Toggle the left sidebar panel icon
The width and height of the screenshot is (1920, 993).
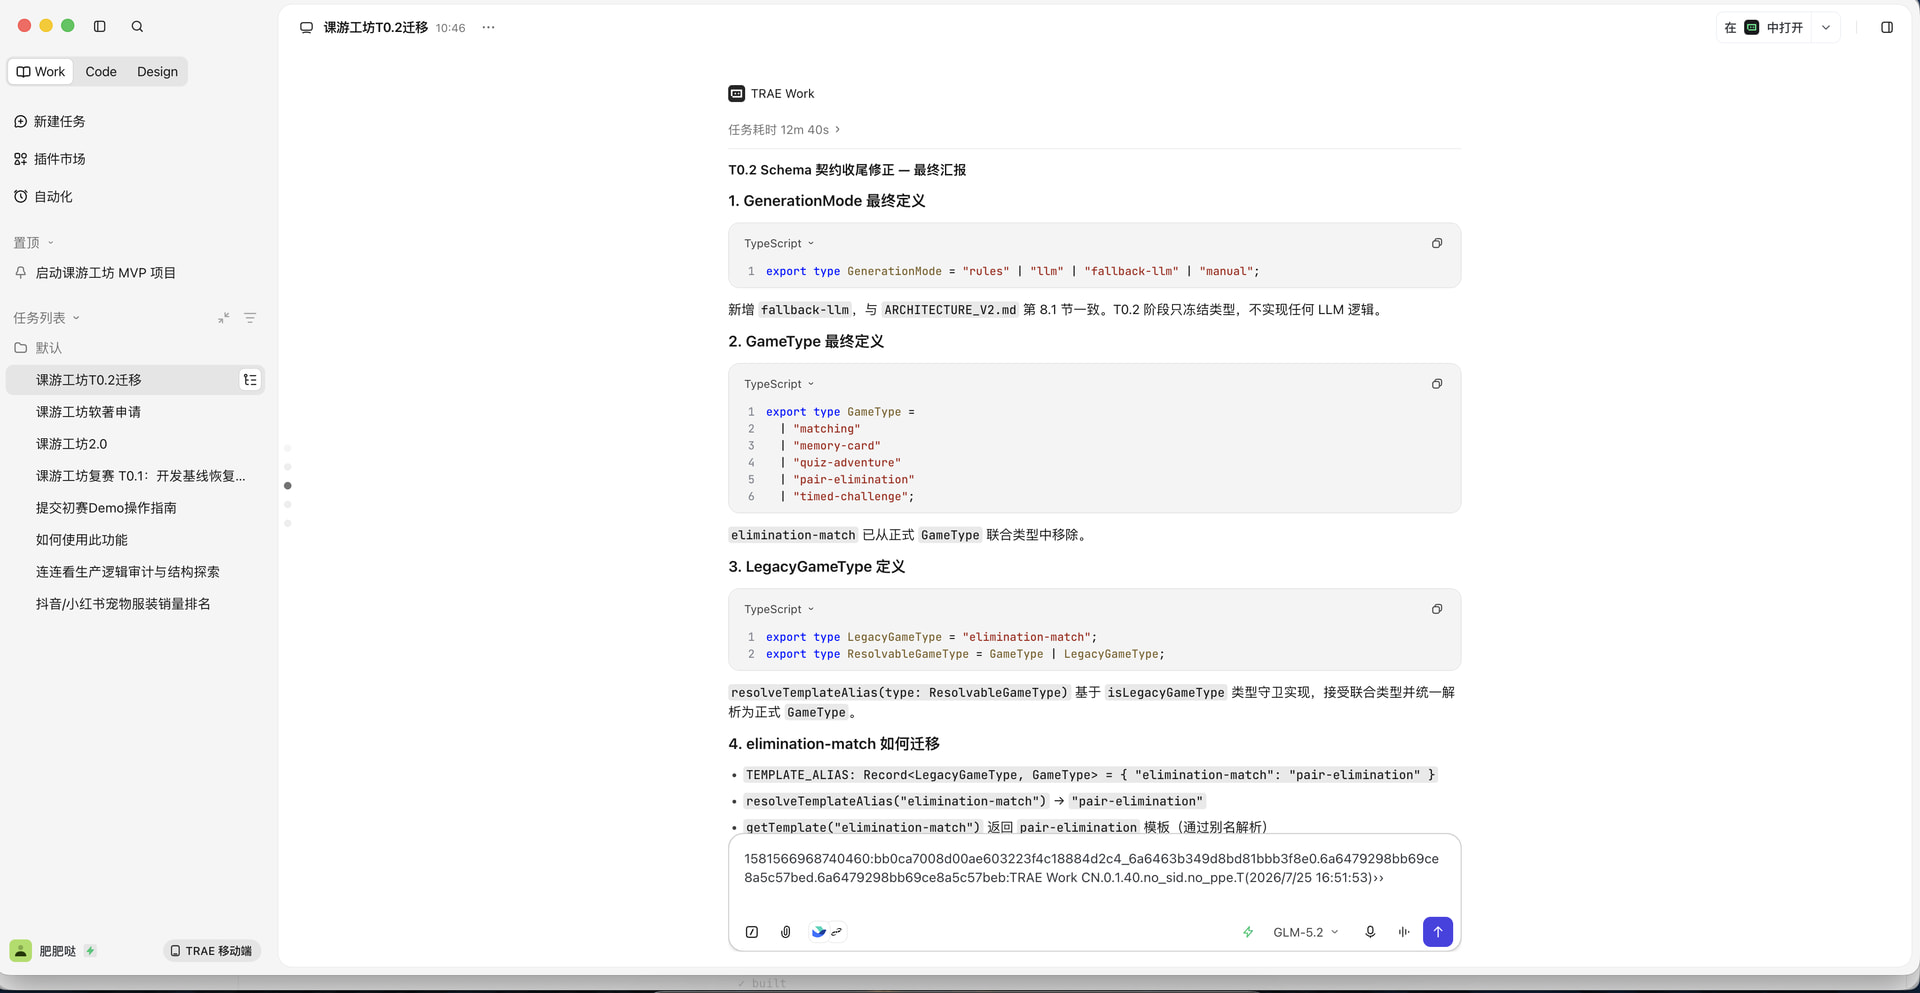[100, 26]
